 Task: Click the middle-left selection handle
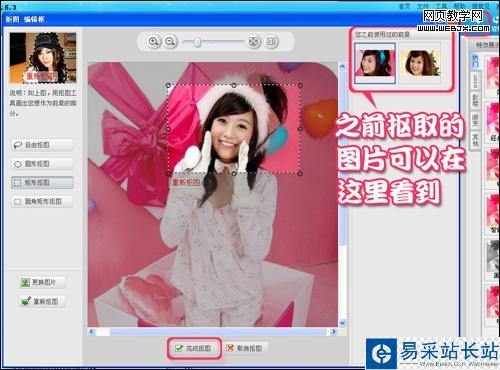(x=168, y=129)
